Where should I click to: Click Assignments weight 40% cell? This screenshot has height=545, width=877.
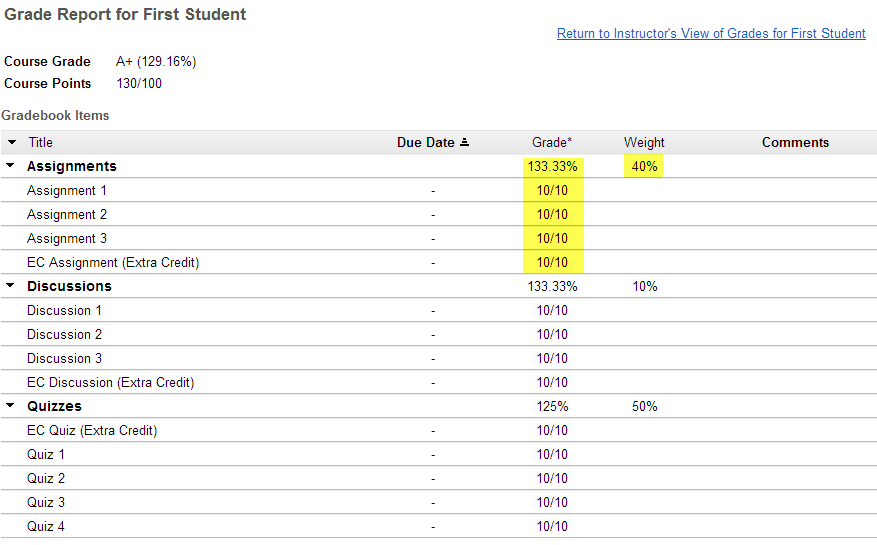644,166
